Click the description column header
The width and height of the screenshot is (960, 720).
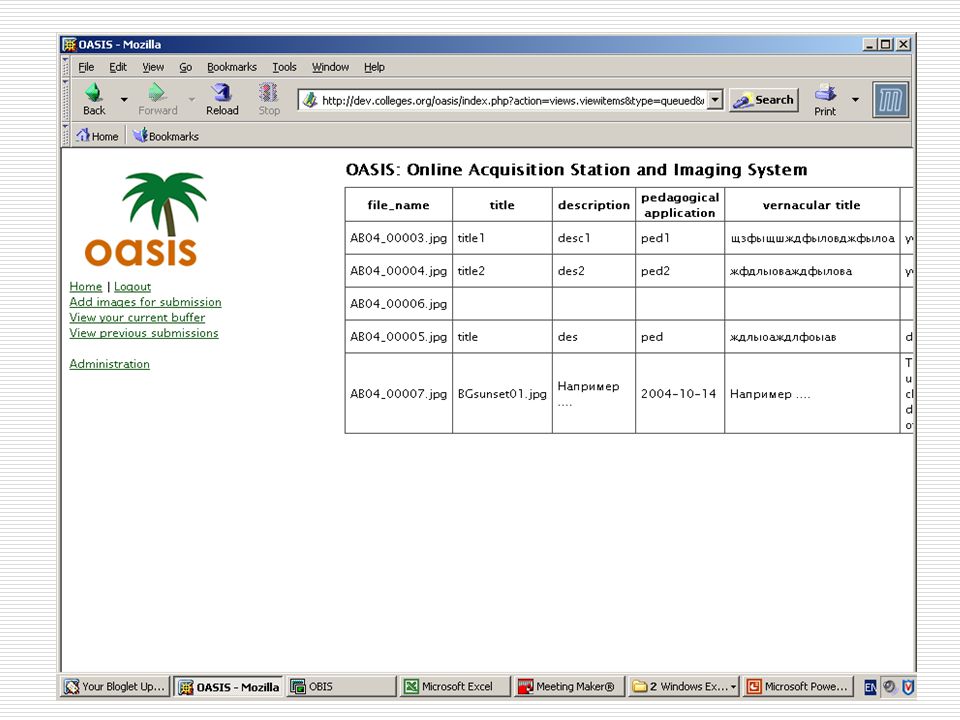coord(593,204)
